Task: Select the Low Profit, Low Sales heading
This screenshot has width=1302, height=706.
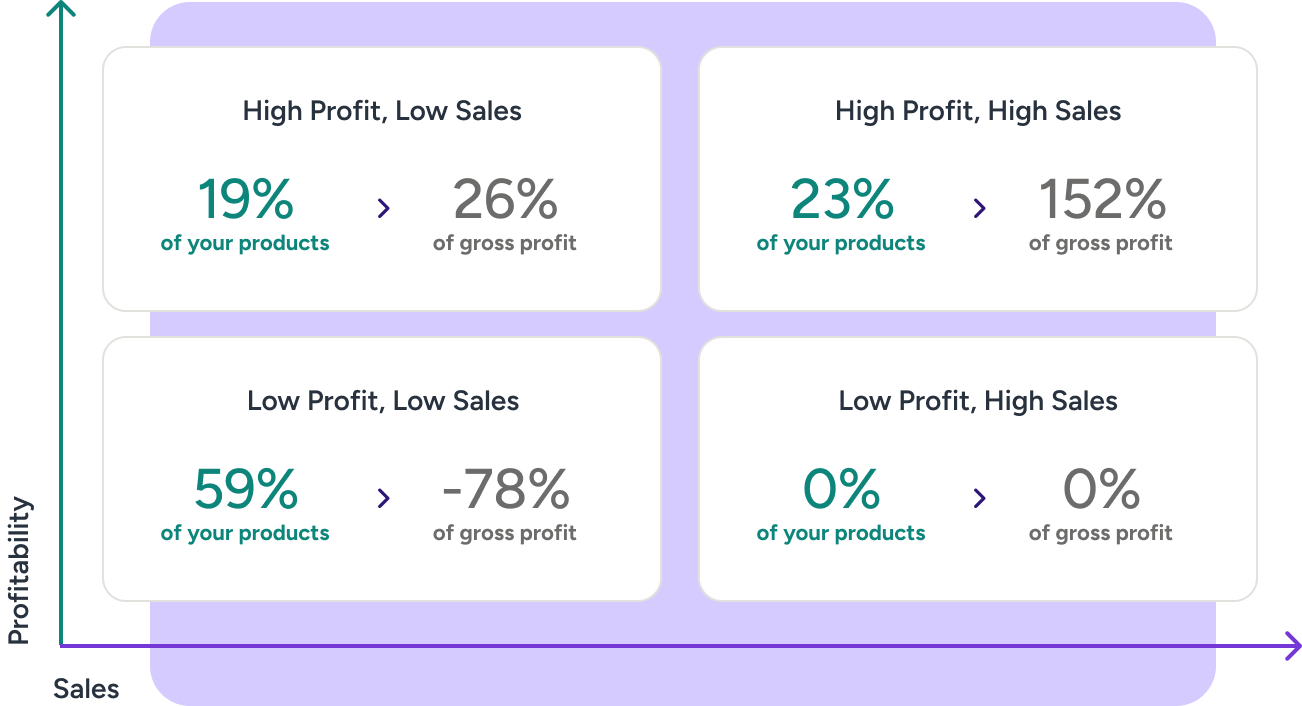Action: 383,401
